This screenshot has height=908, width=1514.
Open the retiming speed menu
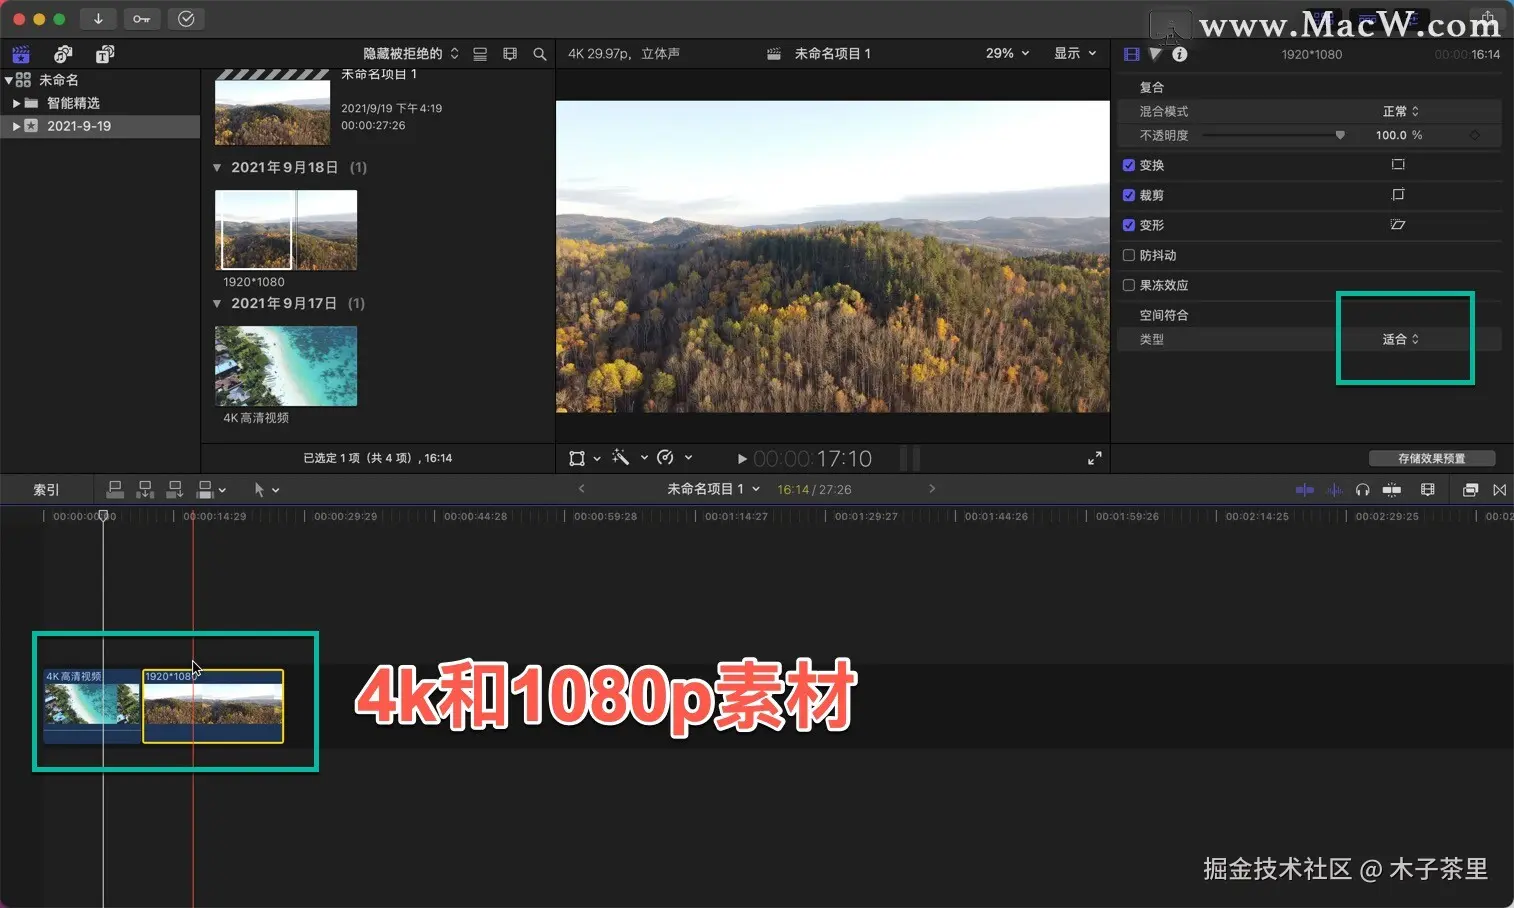point(674,458)
